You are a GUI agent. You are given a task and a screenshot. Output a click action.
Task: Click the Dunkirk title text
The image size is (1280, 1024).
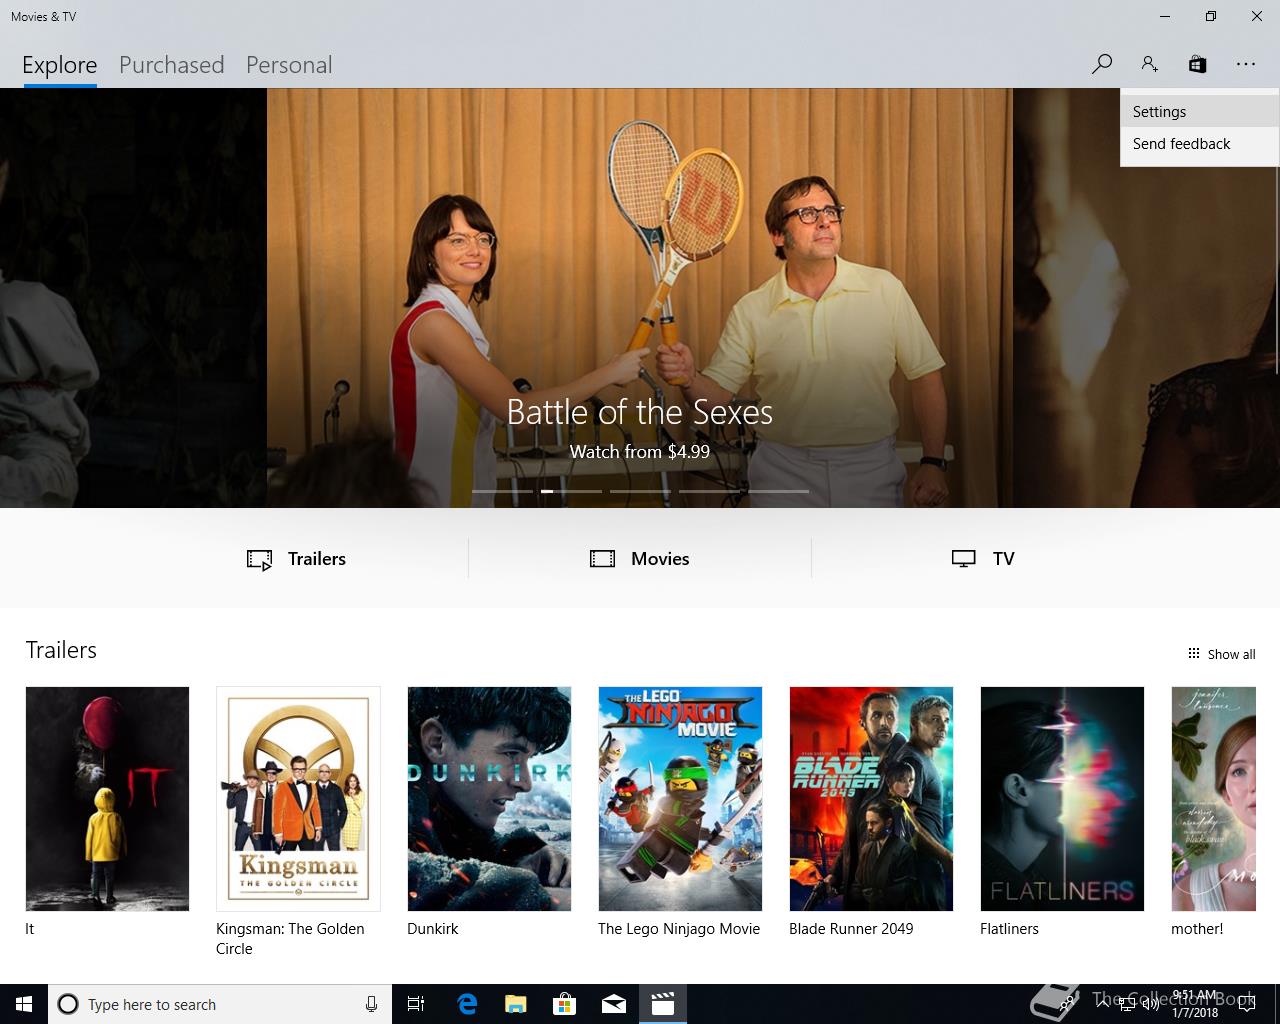433,929
